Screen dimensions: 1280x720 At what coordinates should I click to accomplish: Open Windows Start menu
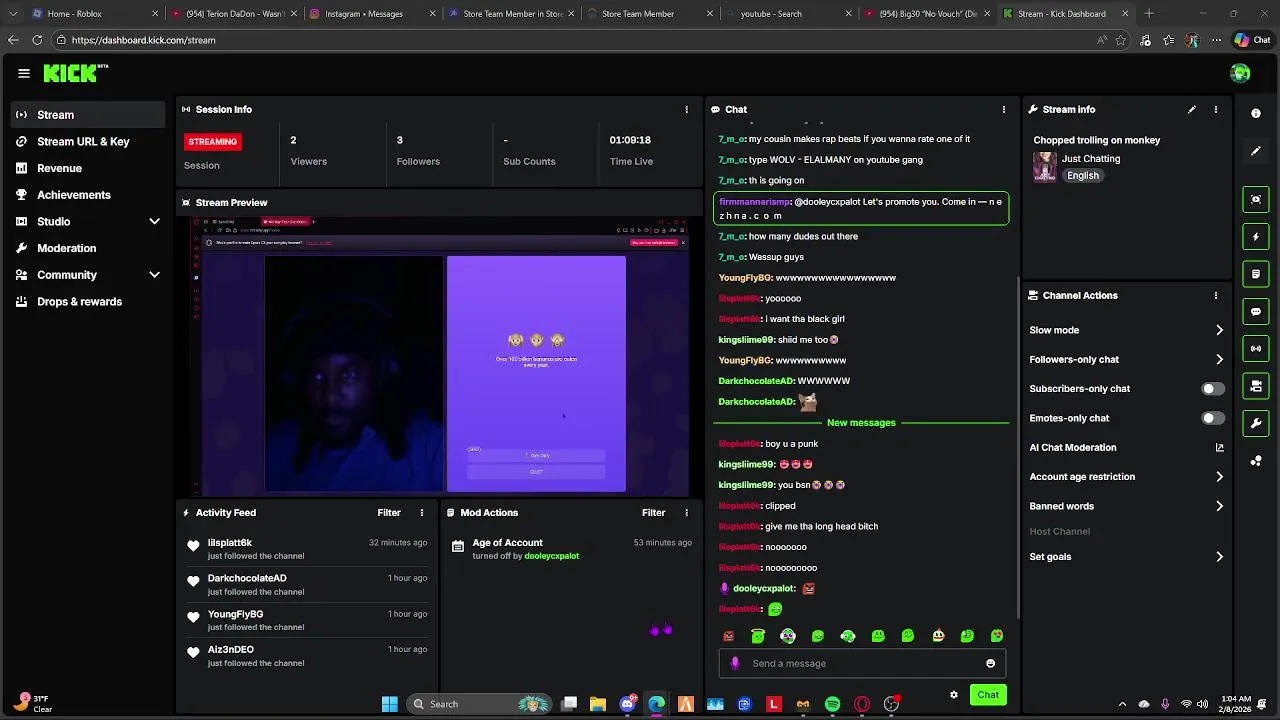click(x=389, y=704)
